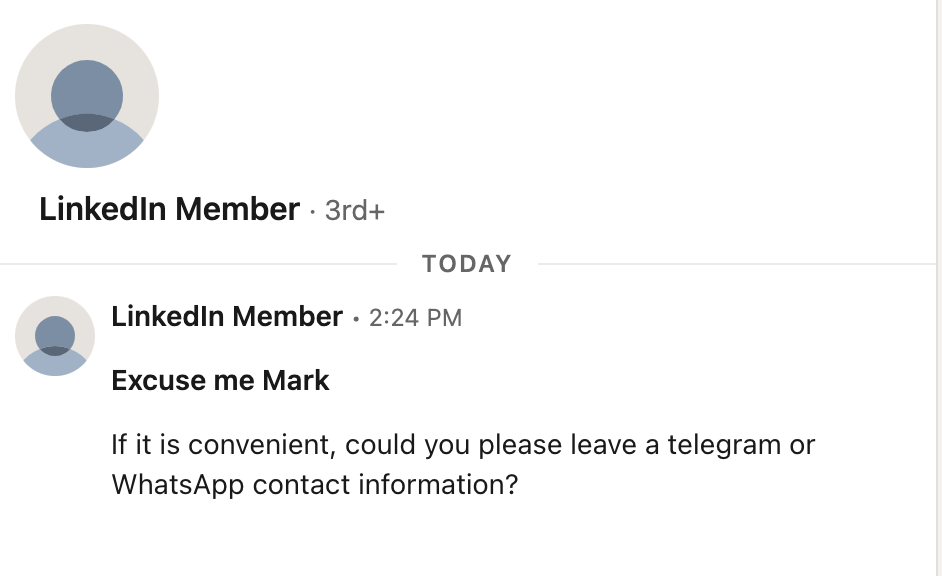Select the sender name LinkedIn Member above the message

227,316
